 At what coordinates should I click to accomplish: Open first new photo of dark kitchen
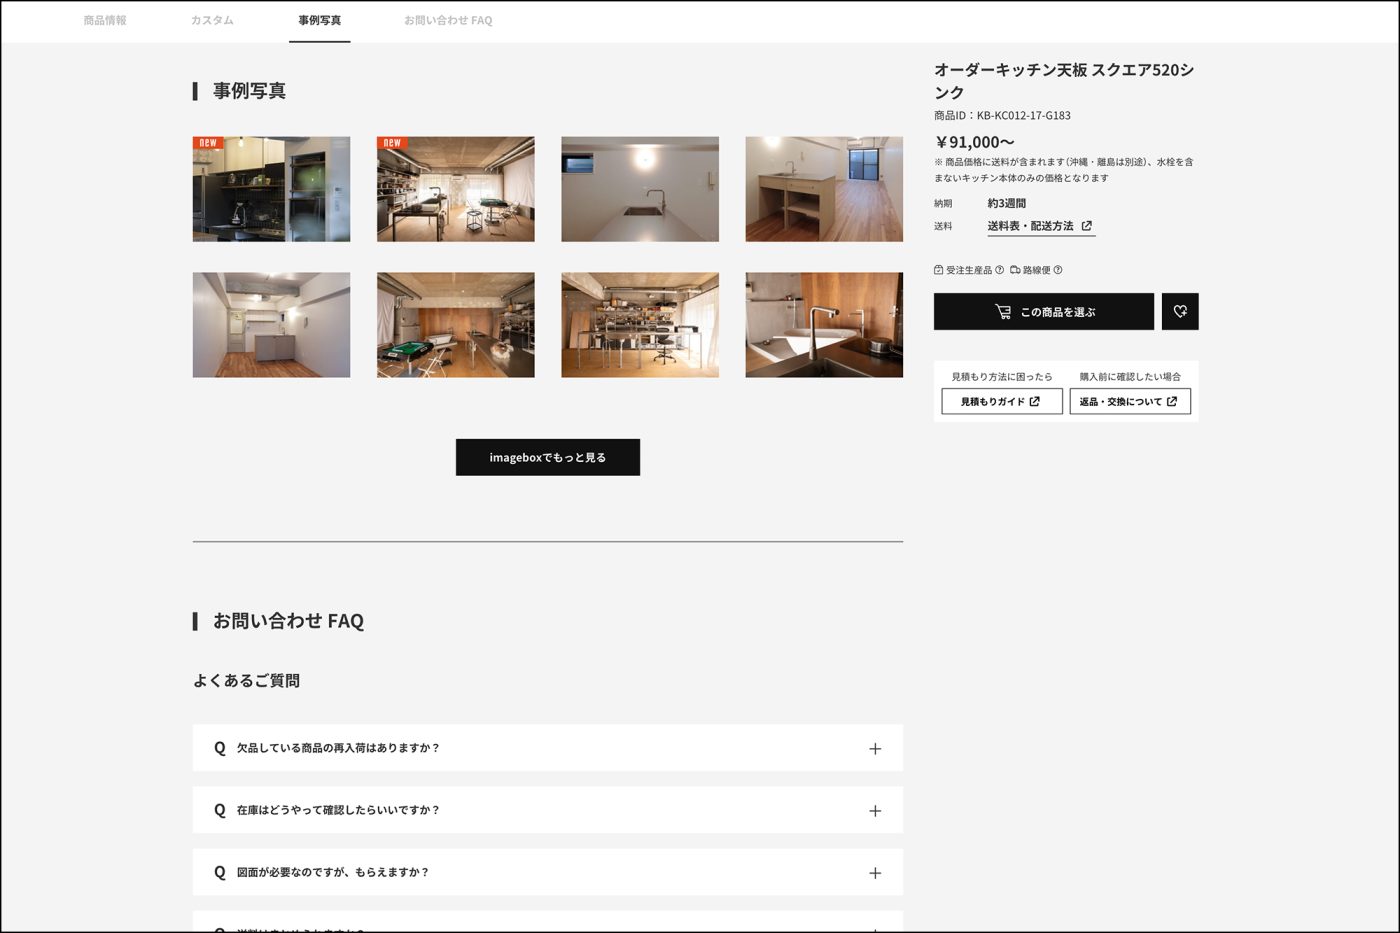(x=271, y=189)
